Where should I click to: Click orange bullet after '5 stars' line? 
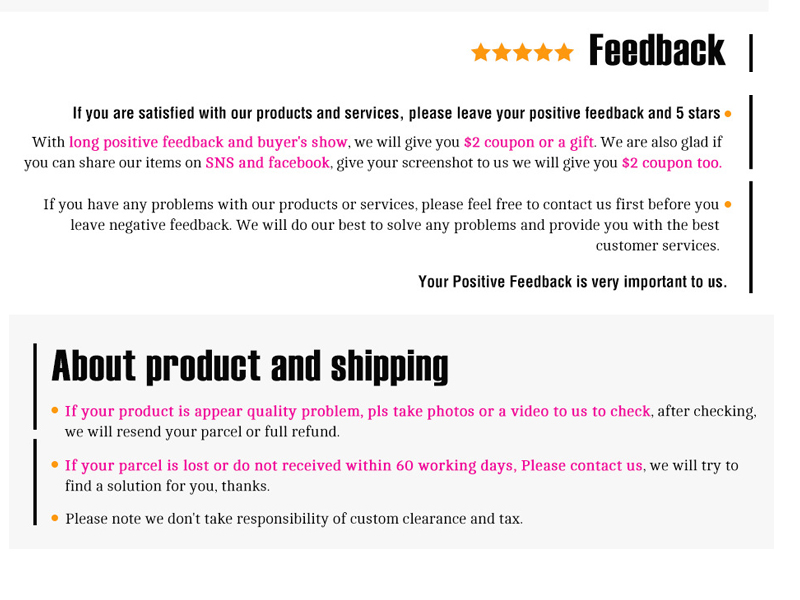tap(728, 114)
